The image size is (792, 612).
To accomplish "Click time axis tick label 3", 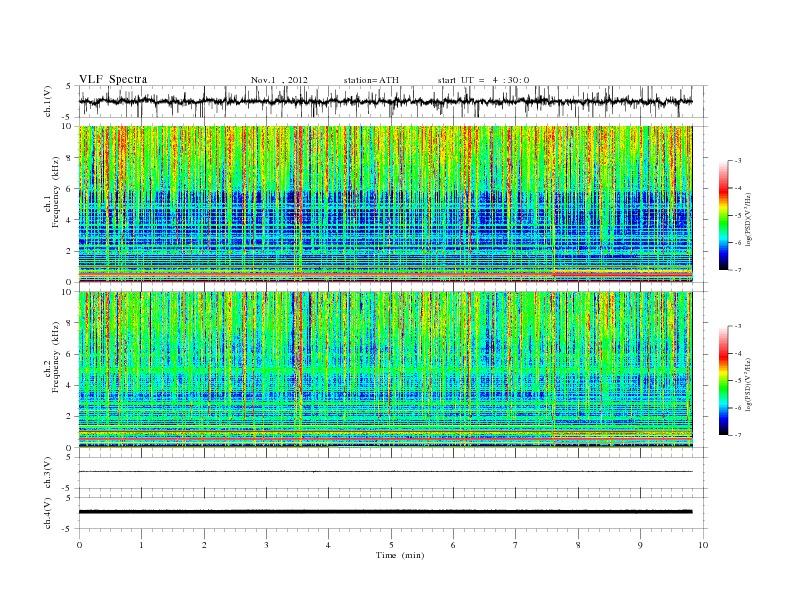I will (266, 545).
